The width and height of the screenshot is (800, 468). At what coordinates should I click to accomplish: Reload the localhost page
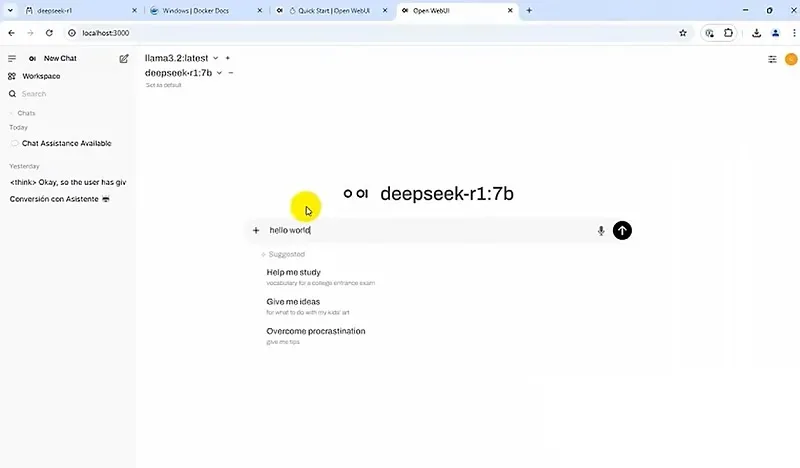click(x=49, y=33)
